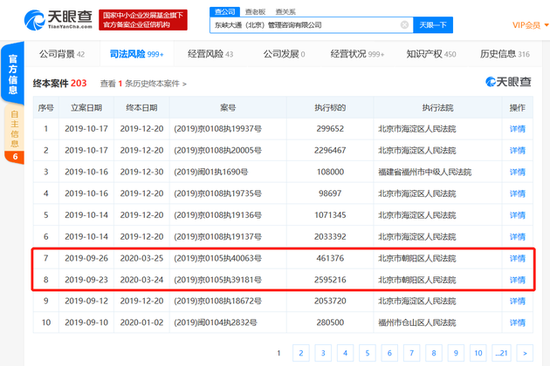Image resolution: width=550 pixels, height=366 pixels.
Task: Open 详情 for case row 7
Action: click(x=517, y=258)
